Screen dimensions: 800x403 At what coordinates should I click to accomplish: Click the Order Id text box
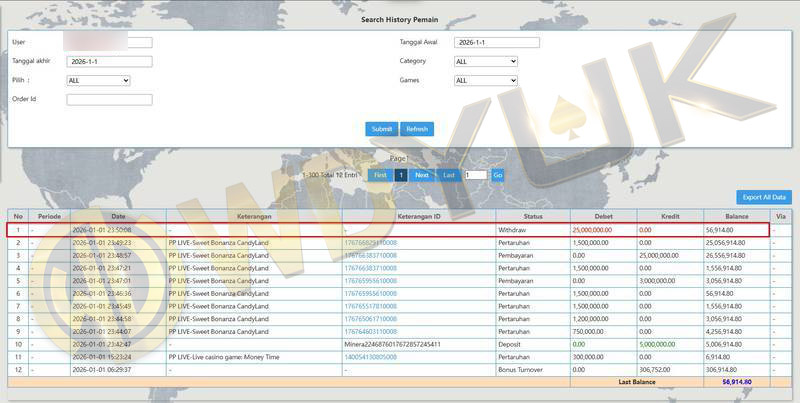pyautogui.click(x=109, y=99)
